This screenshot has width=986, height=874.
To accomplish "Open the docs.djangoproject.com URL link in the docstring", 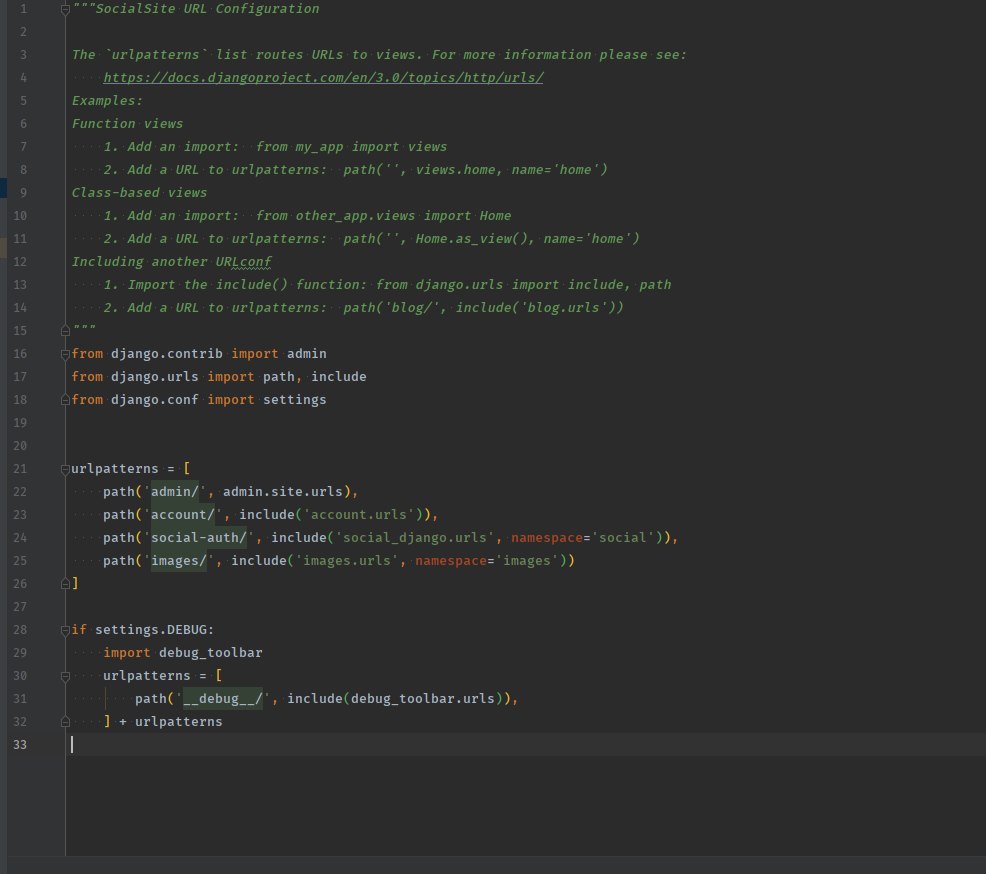I will point(323,77).
